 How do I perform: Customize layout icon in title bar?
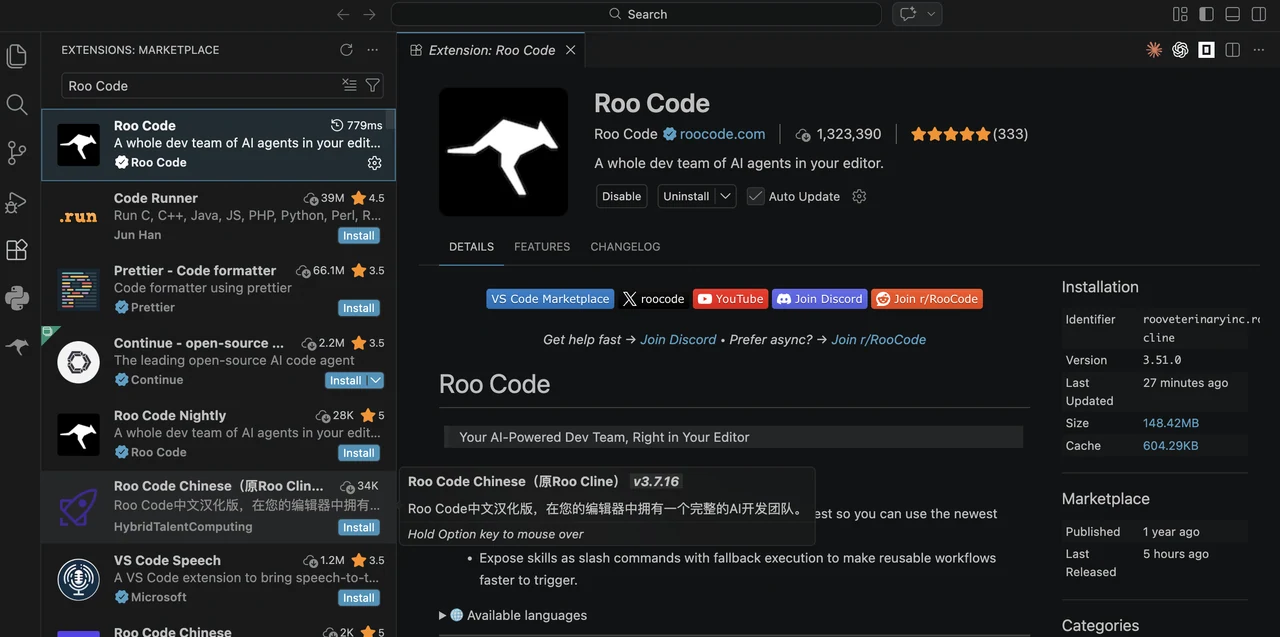point(1180,14)
